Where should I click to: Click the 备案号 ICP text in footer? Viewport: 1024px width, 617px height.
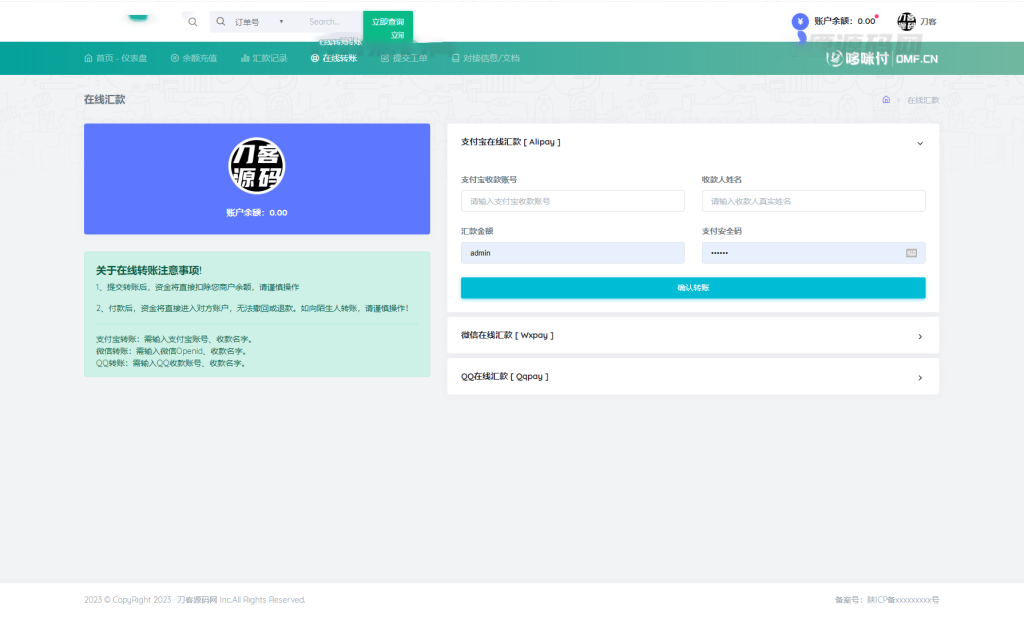887,599
